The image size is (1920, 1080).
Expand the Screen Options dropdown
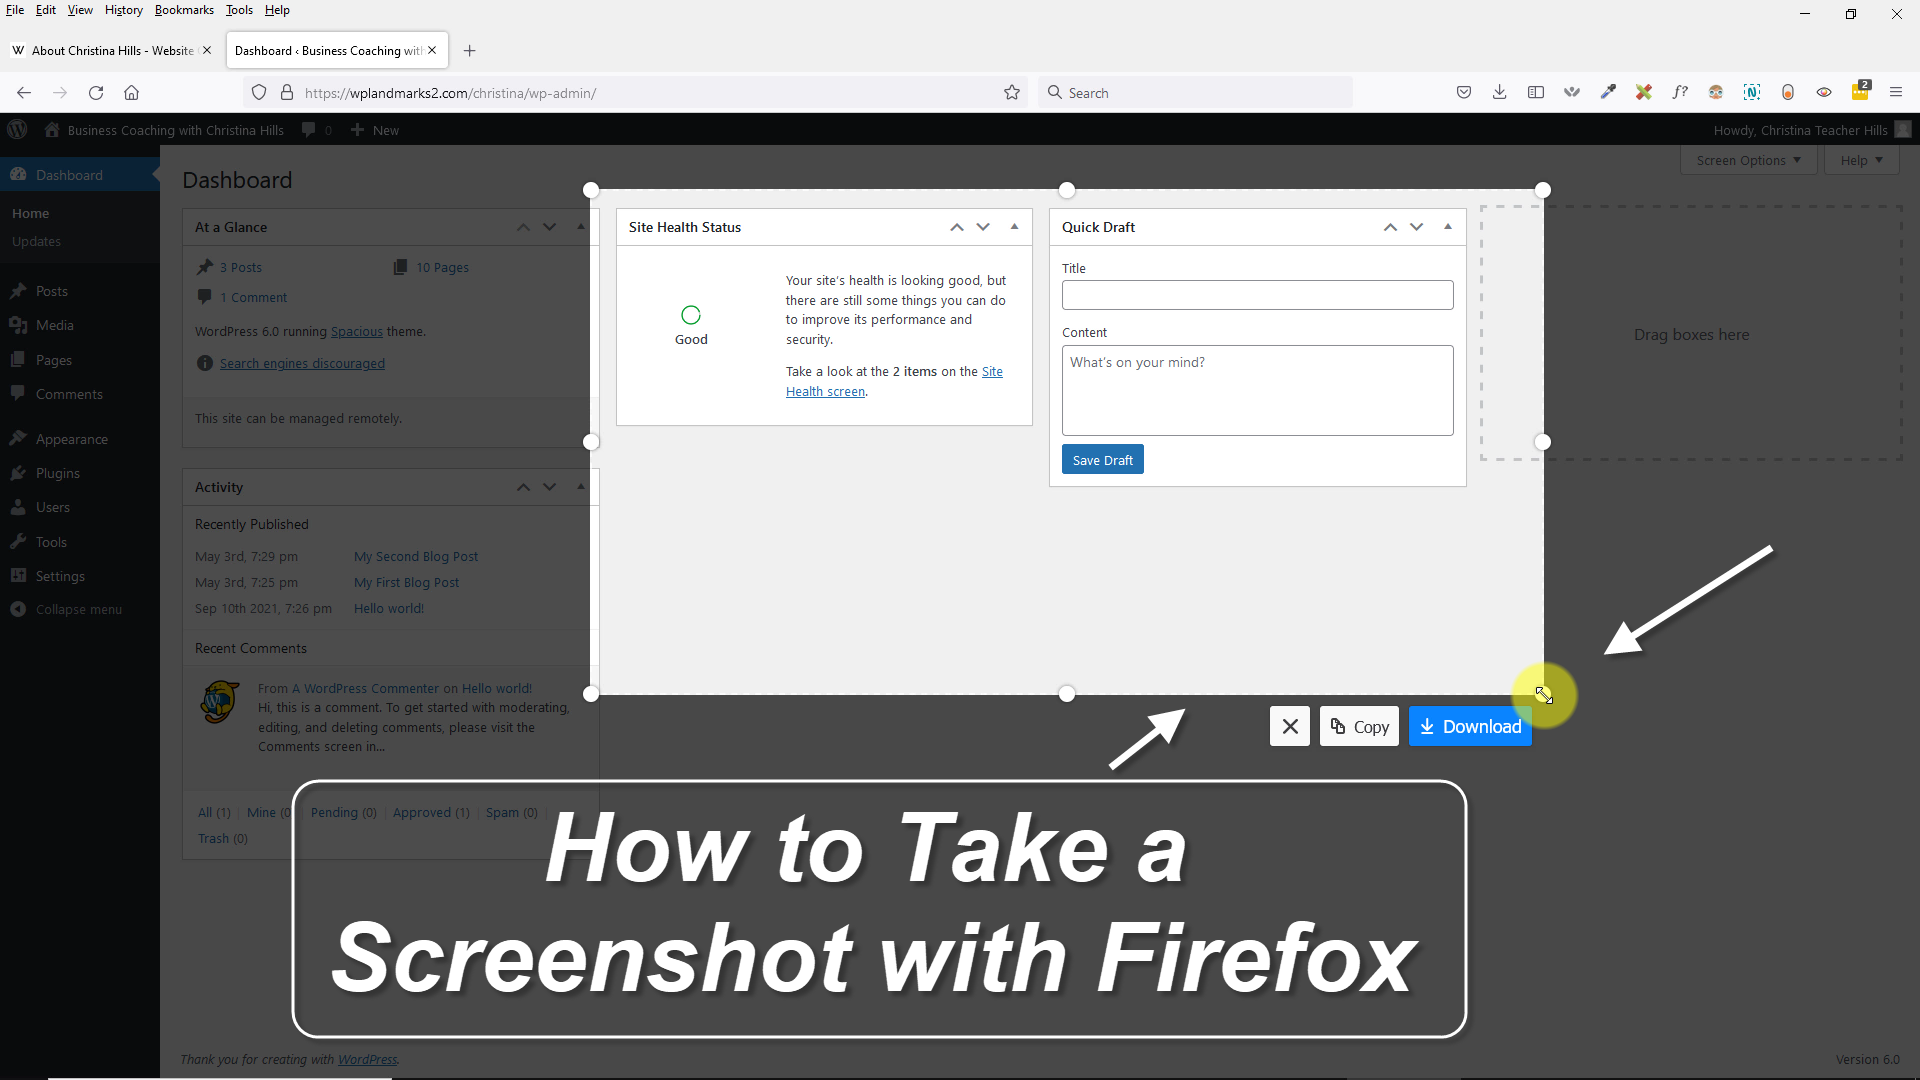click(x=1748, y=160)
